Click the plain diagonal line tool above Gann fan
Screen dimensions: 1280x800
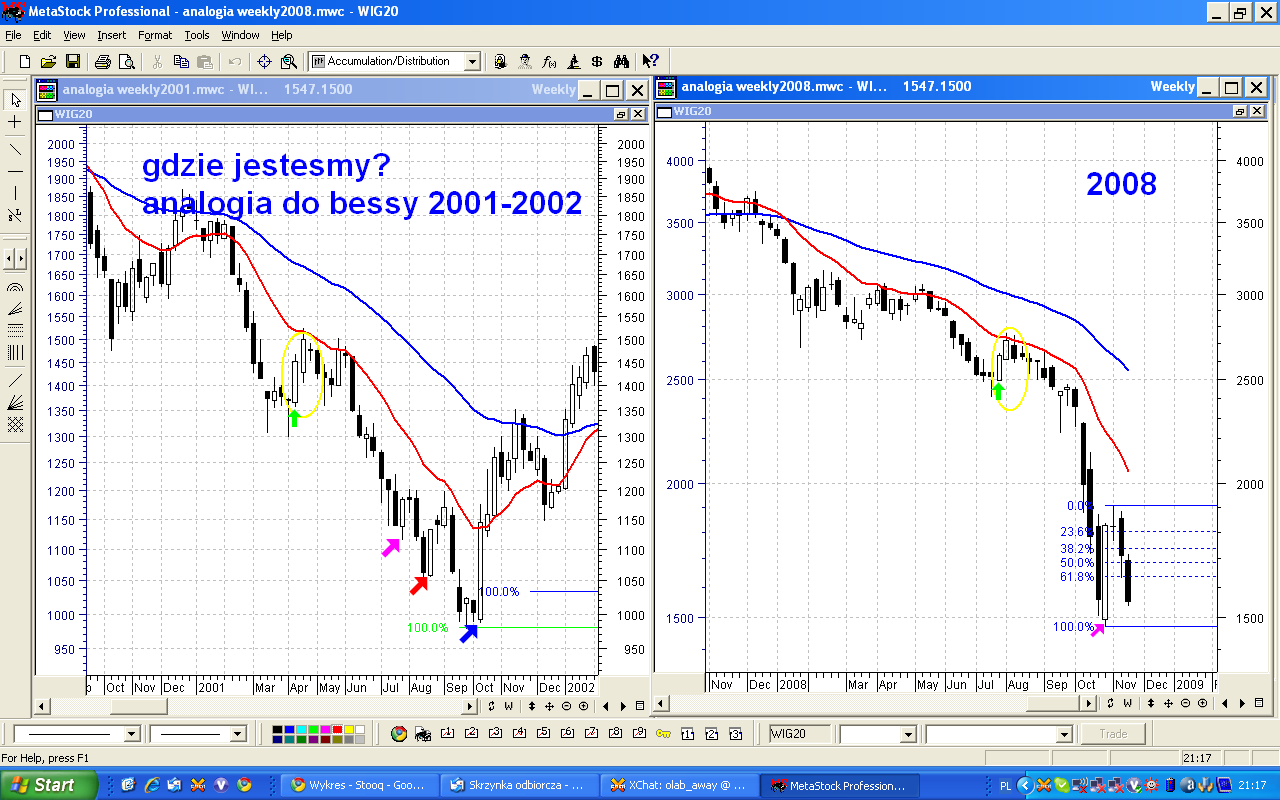[x=15, y=380]
